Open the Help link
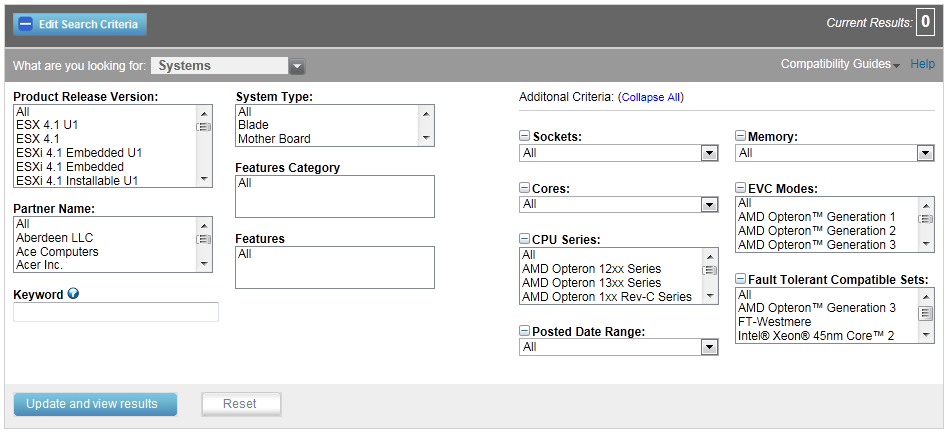Screen dimensions: 948x434 pyautogui.click(x=922, y=64)
